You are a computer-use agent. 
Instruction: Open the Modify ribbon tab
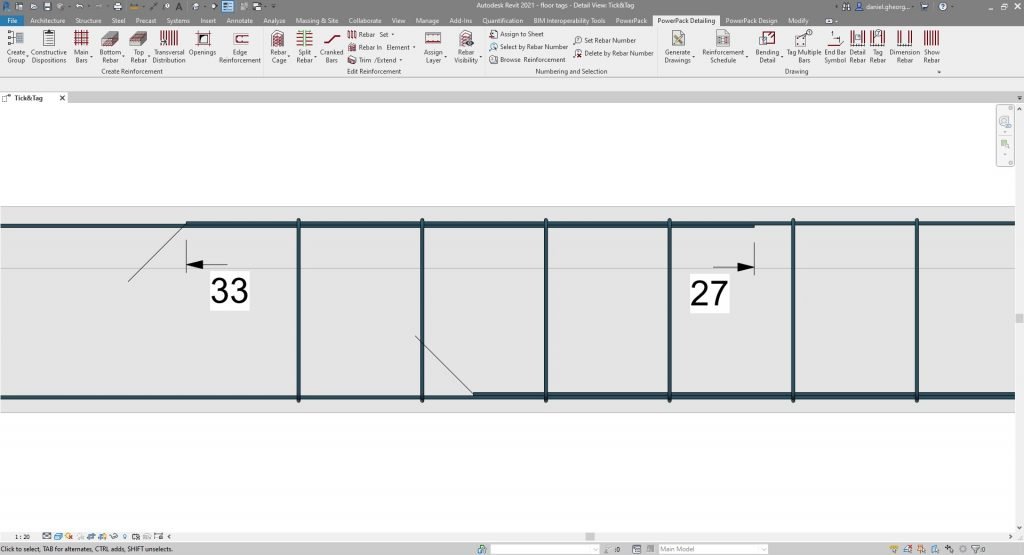pos(798,21)
